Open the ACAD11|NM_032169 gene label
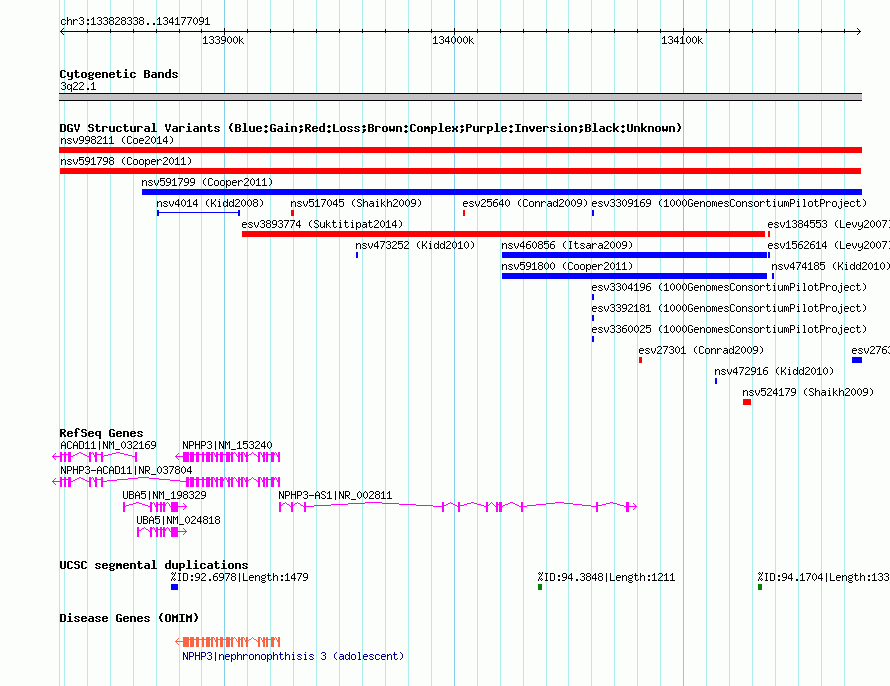 point(108,445)
